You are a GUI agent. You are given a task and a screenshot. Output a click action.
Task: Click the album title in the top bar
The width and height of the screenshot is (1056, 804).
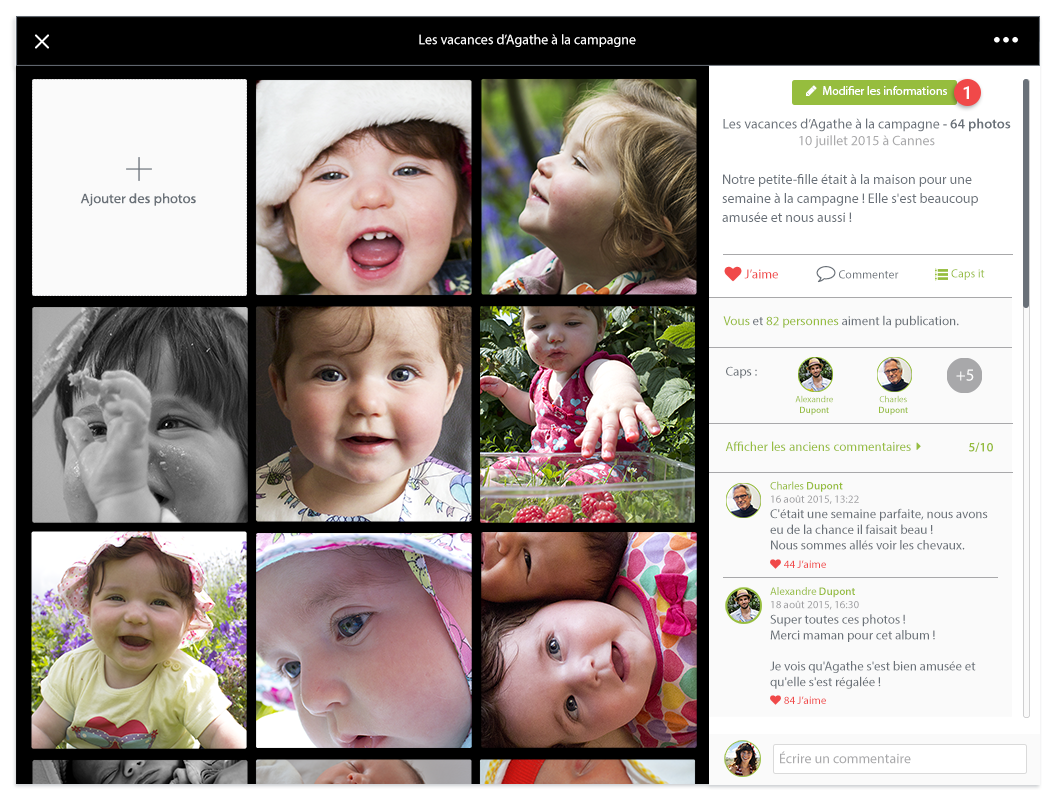click(527, 40)
